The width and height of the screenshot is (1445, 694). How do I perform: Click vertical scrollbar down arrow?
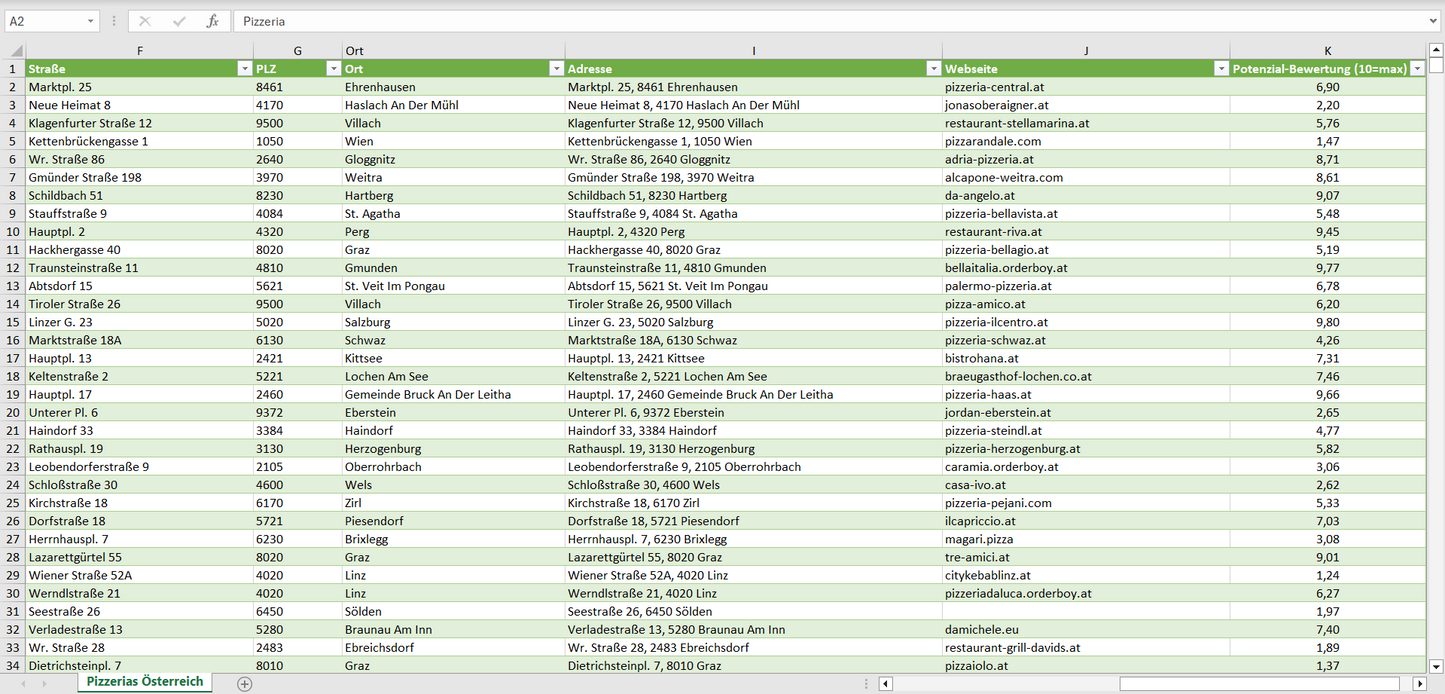(x=1436, y=665)
